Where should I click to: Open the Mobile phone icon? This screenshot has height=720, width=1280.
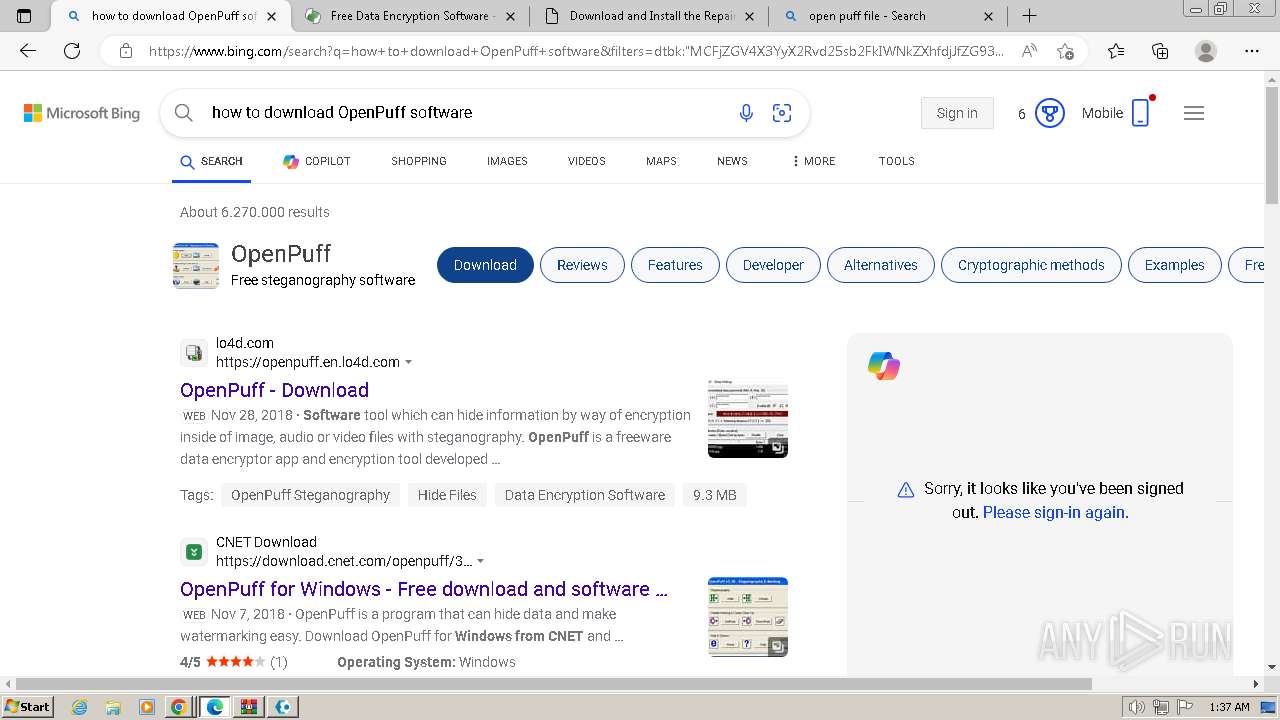coord(1141,113)
